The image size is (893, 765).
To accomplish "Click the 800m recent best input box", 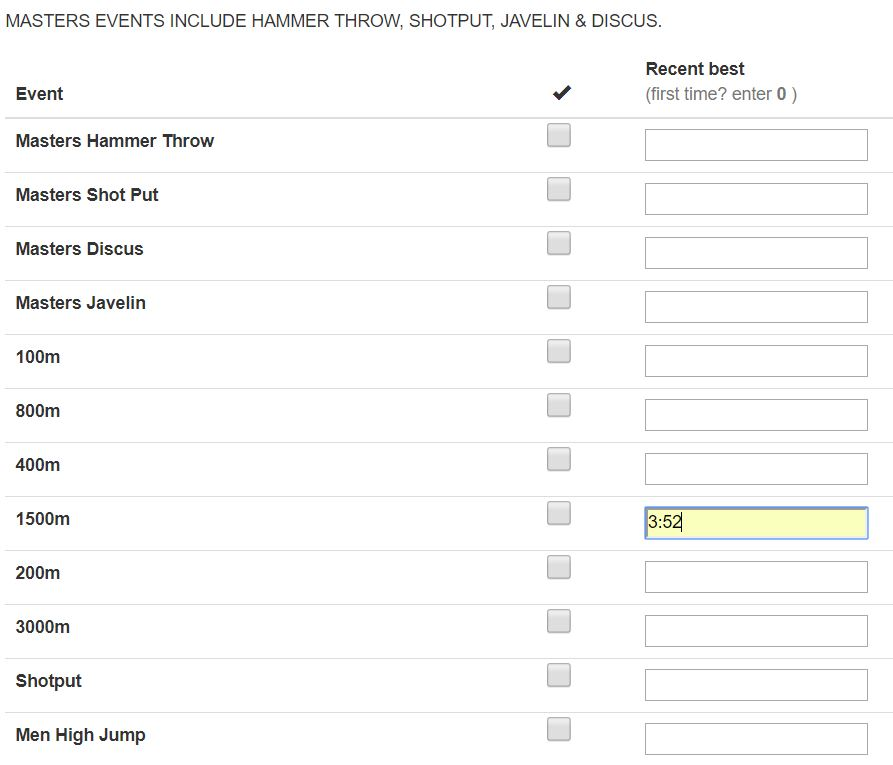I will (756, 415).
